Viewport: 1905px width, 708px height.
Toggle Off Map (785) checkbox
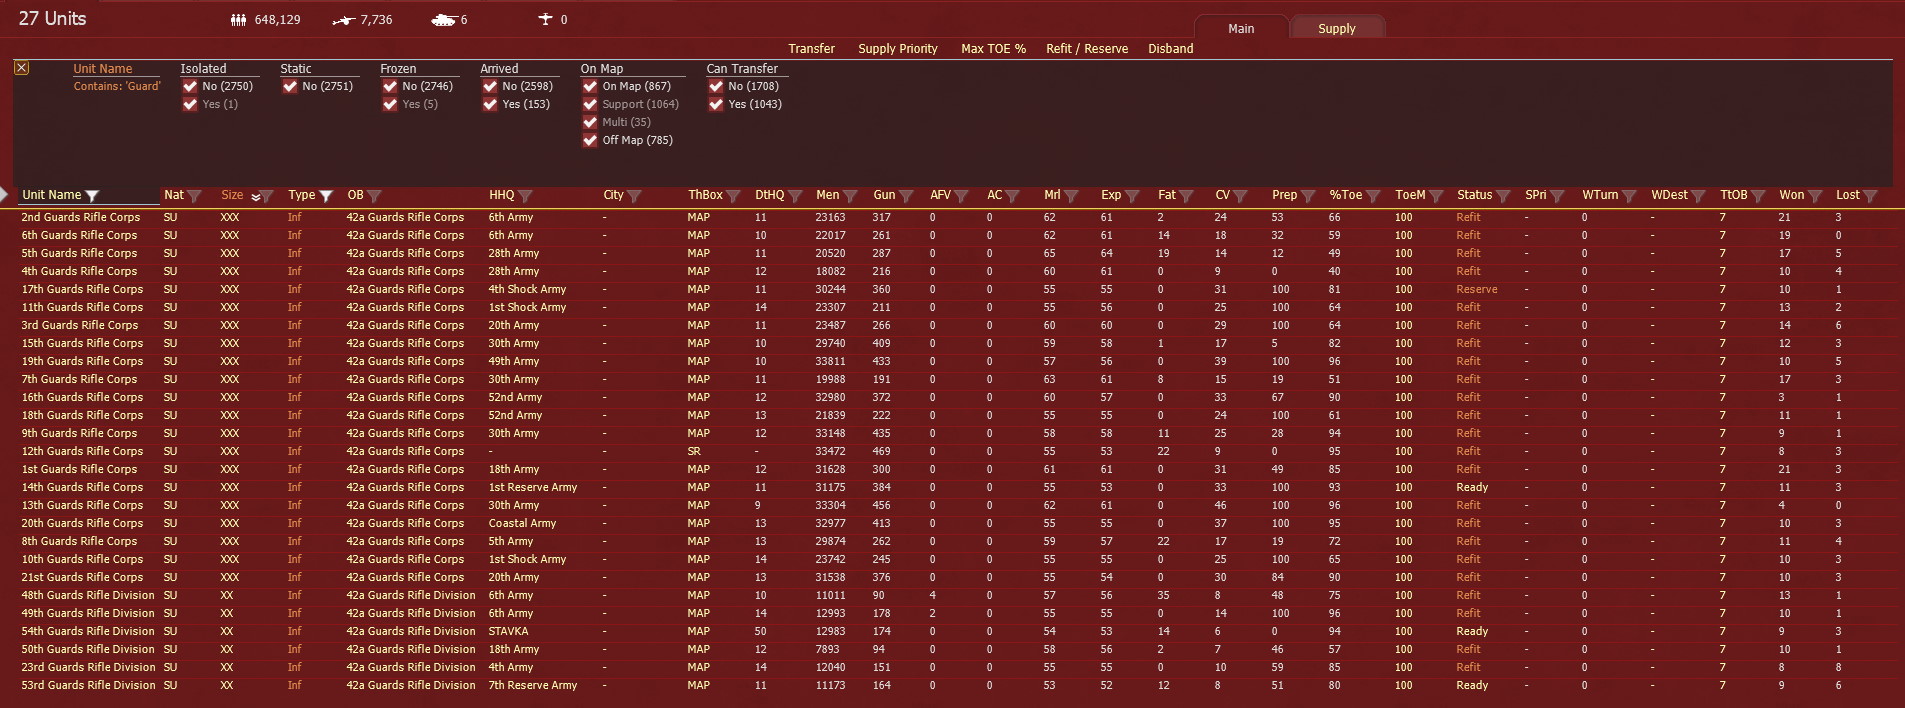click(x=590, y=140)
